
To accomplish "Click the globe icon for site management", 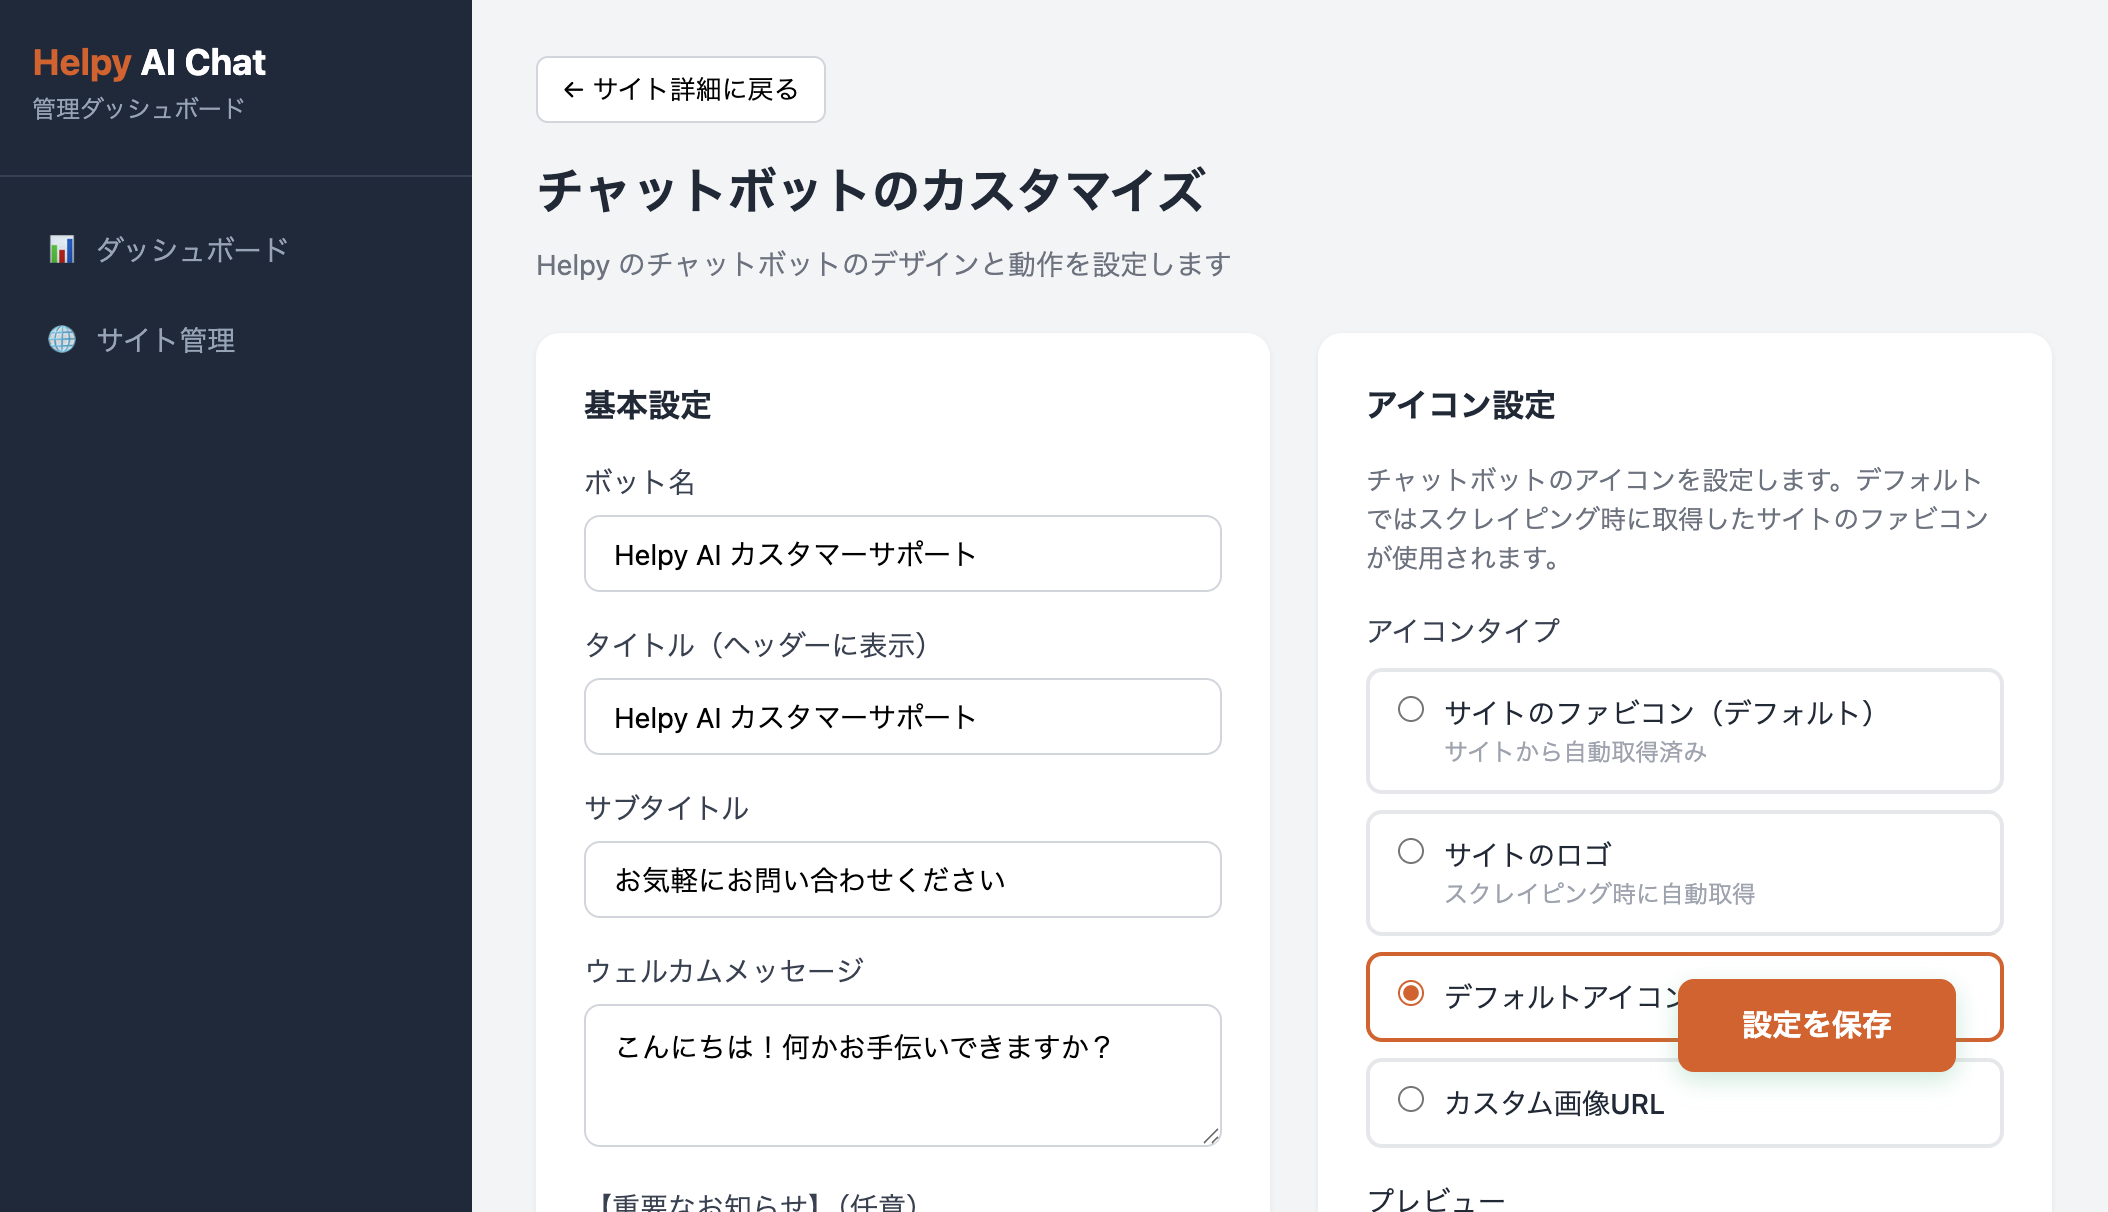I will (62, 339).
